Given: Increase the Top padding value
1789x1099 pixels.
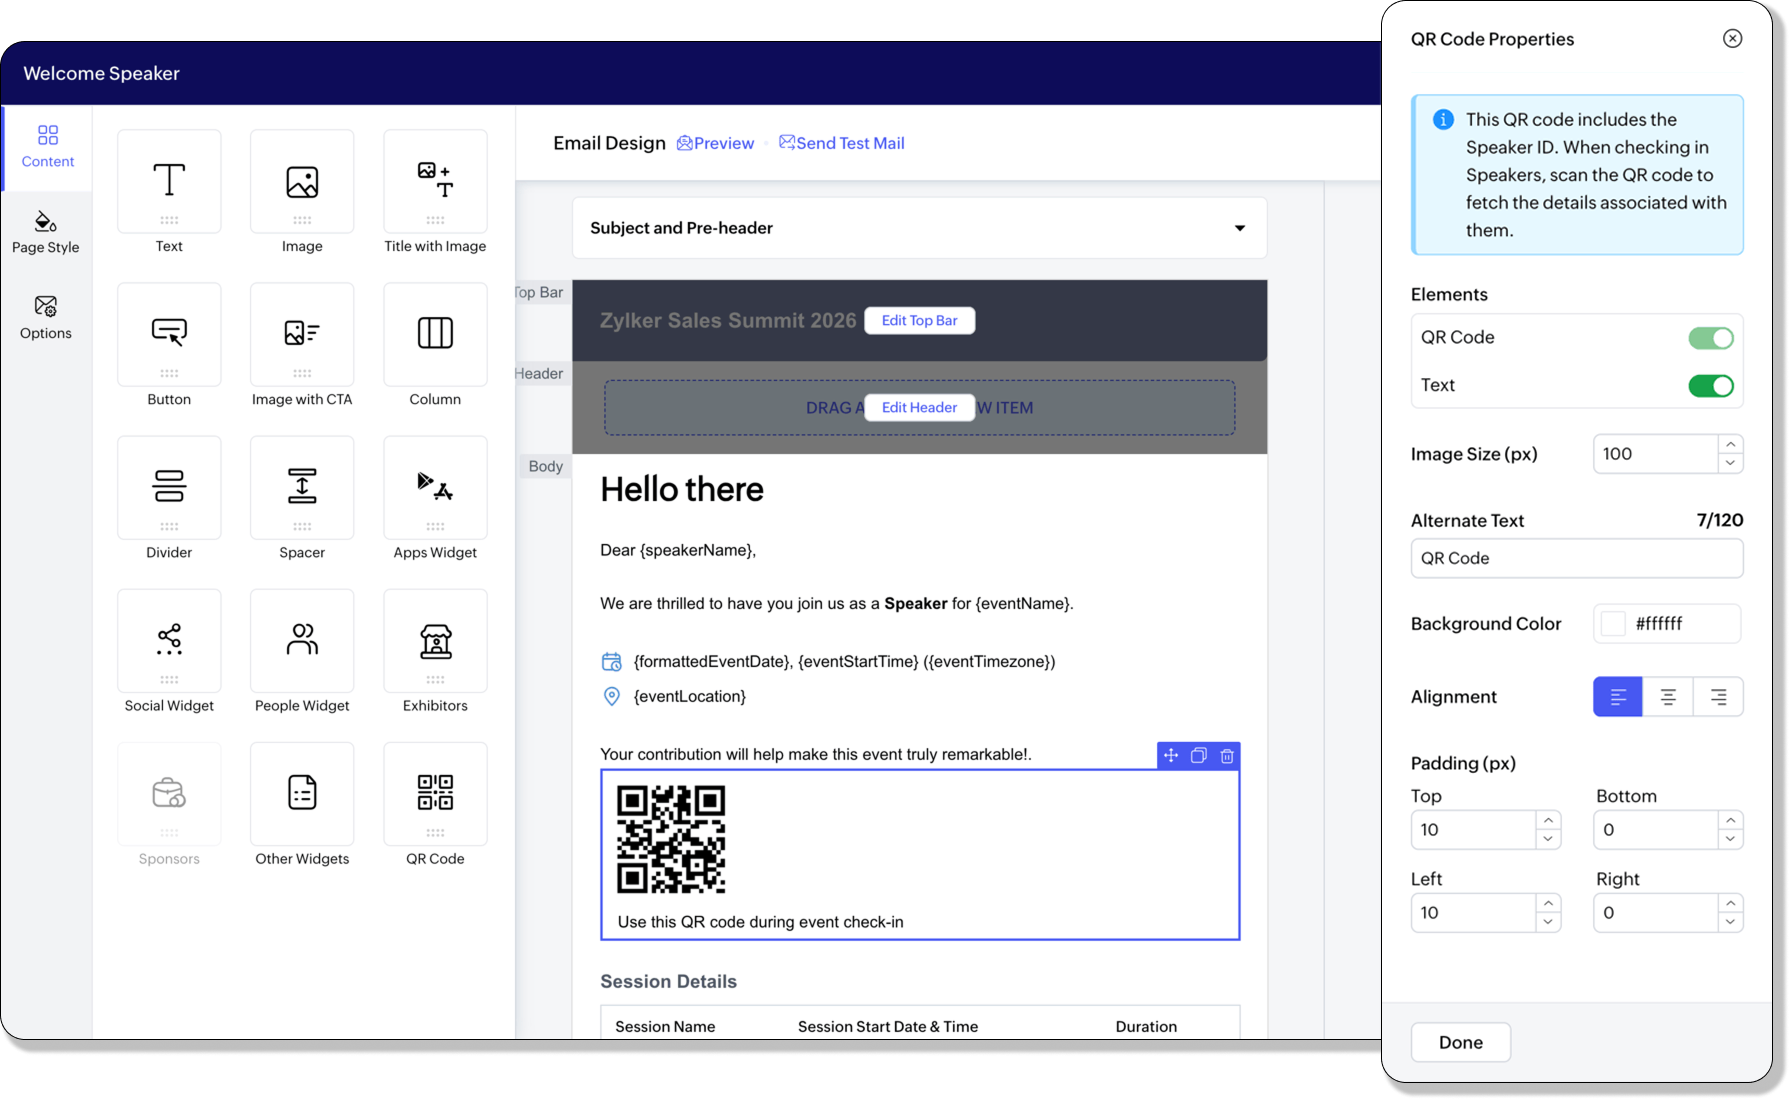Looking at the screenshot, I should tap(1548, 821).
